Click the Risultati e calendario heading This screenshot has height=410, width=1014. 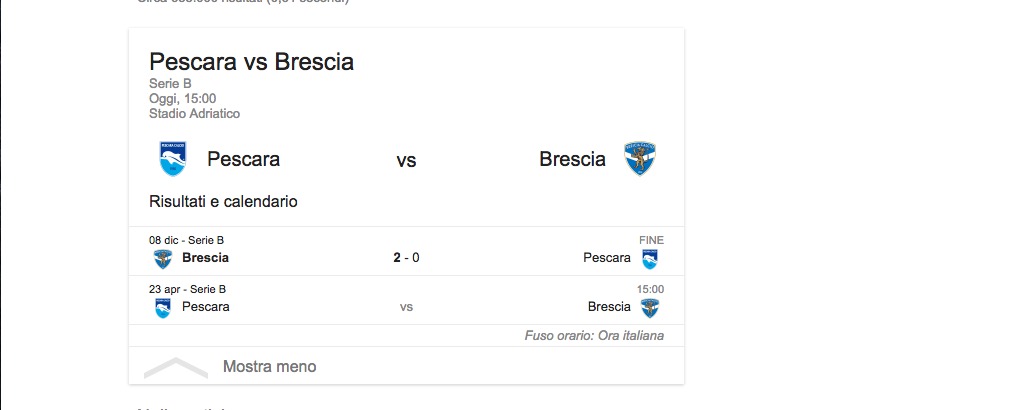coord(223,201)
